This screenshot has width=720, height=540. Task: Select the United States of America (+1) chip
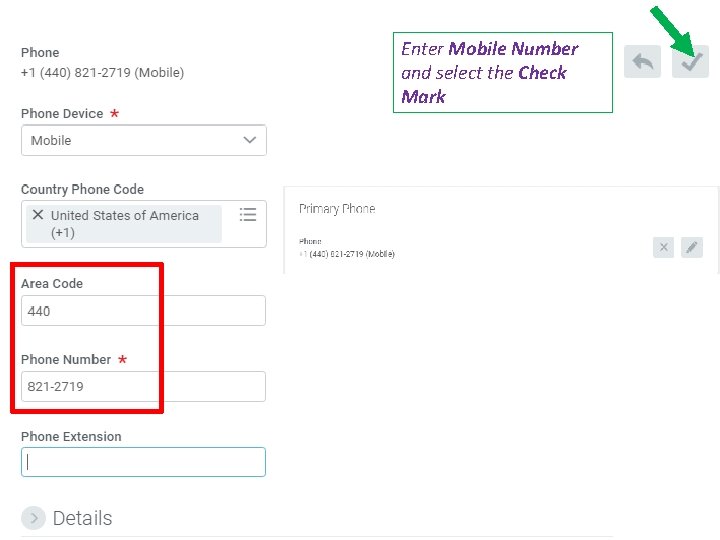coord(125,224)
